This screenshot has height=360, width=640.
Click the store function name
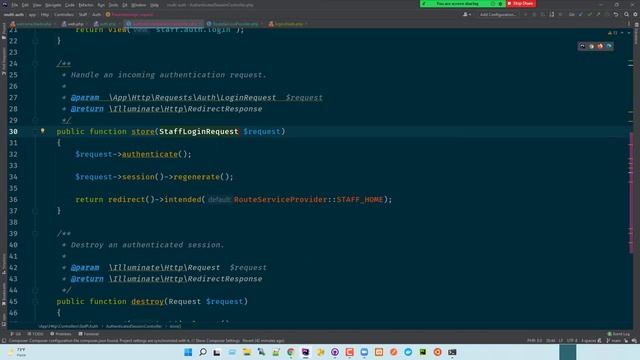(x=143, y=131)
